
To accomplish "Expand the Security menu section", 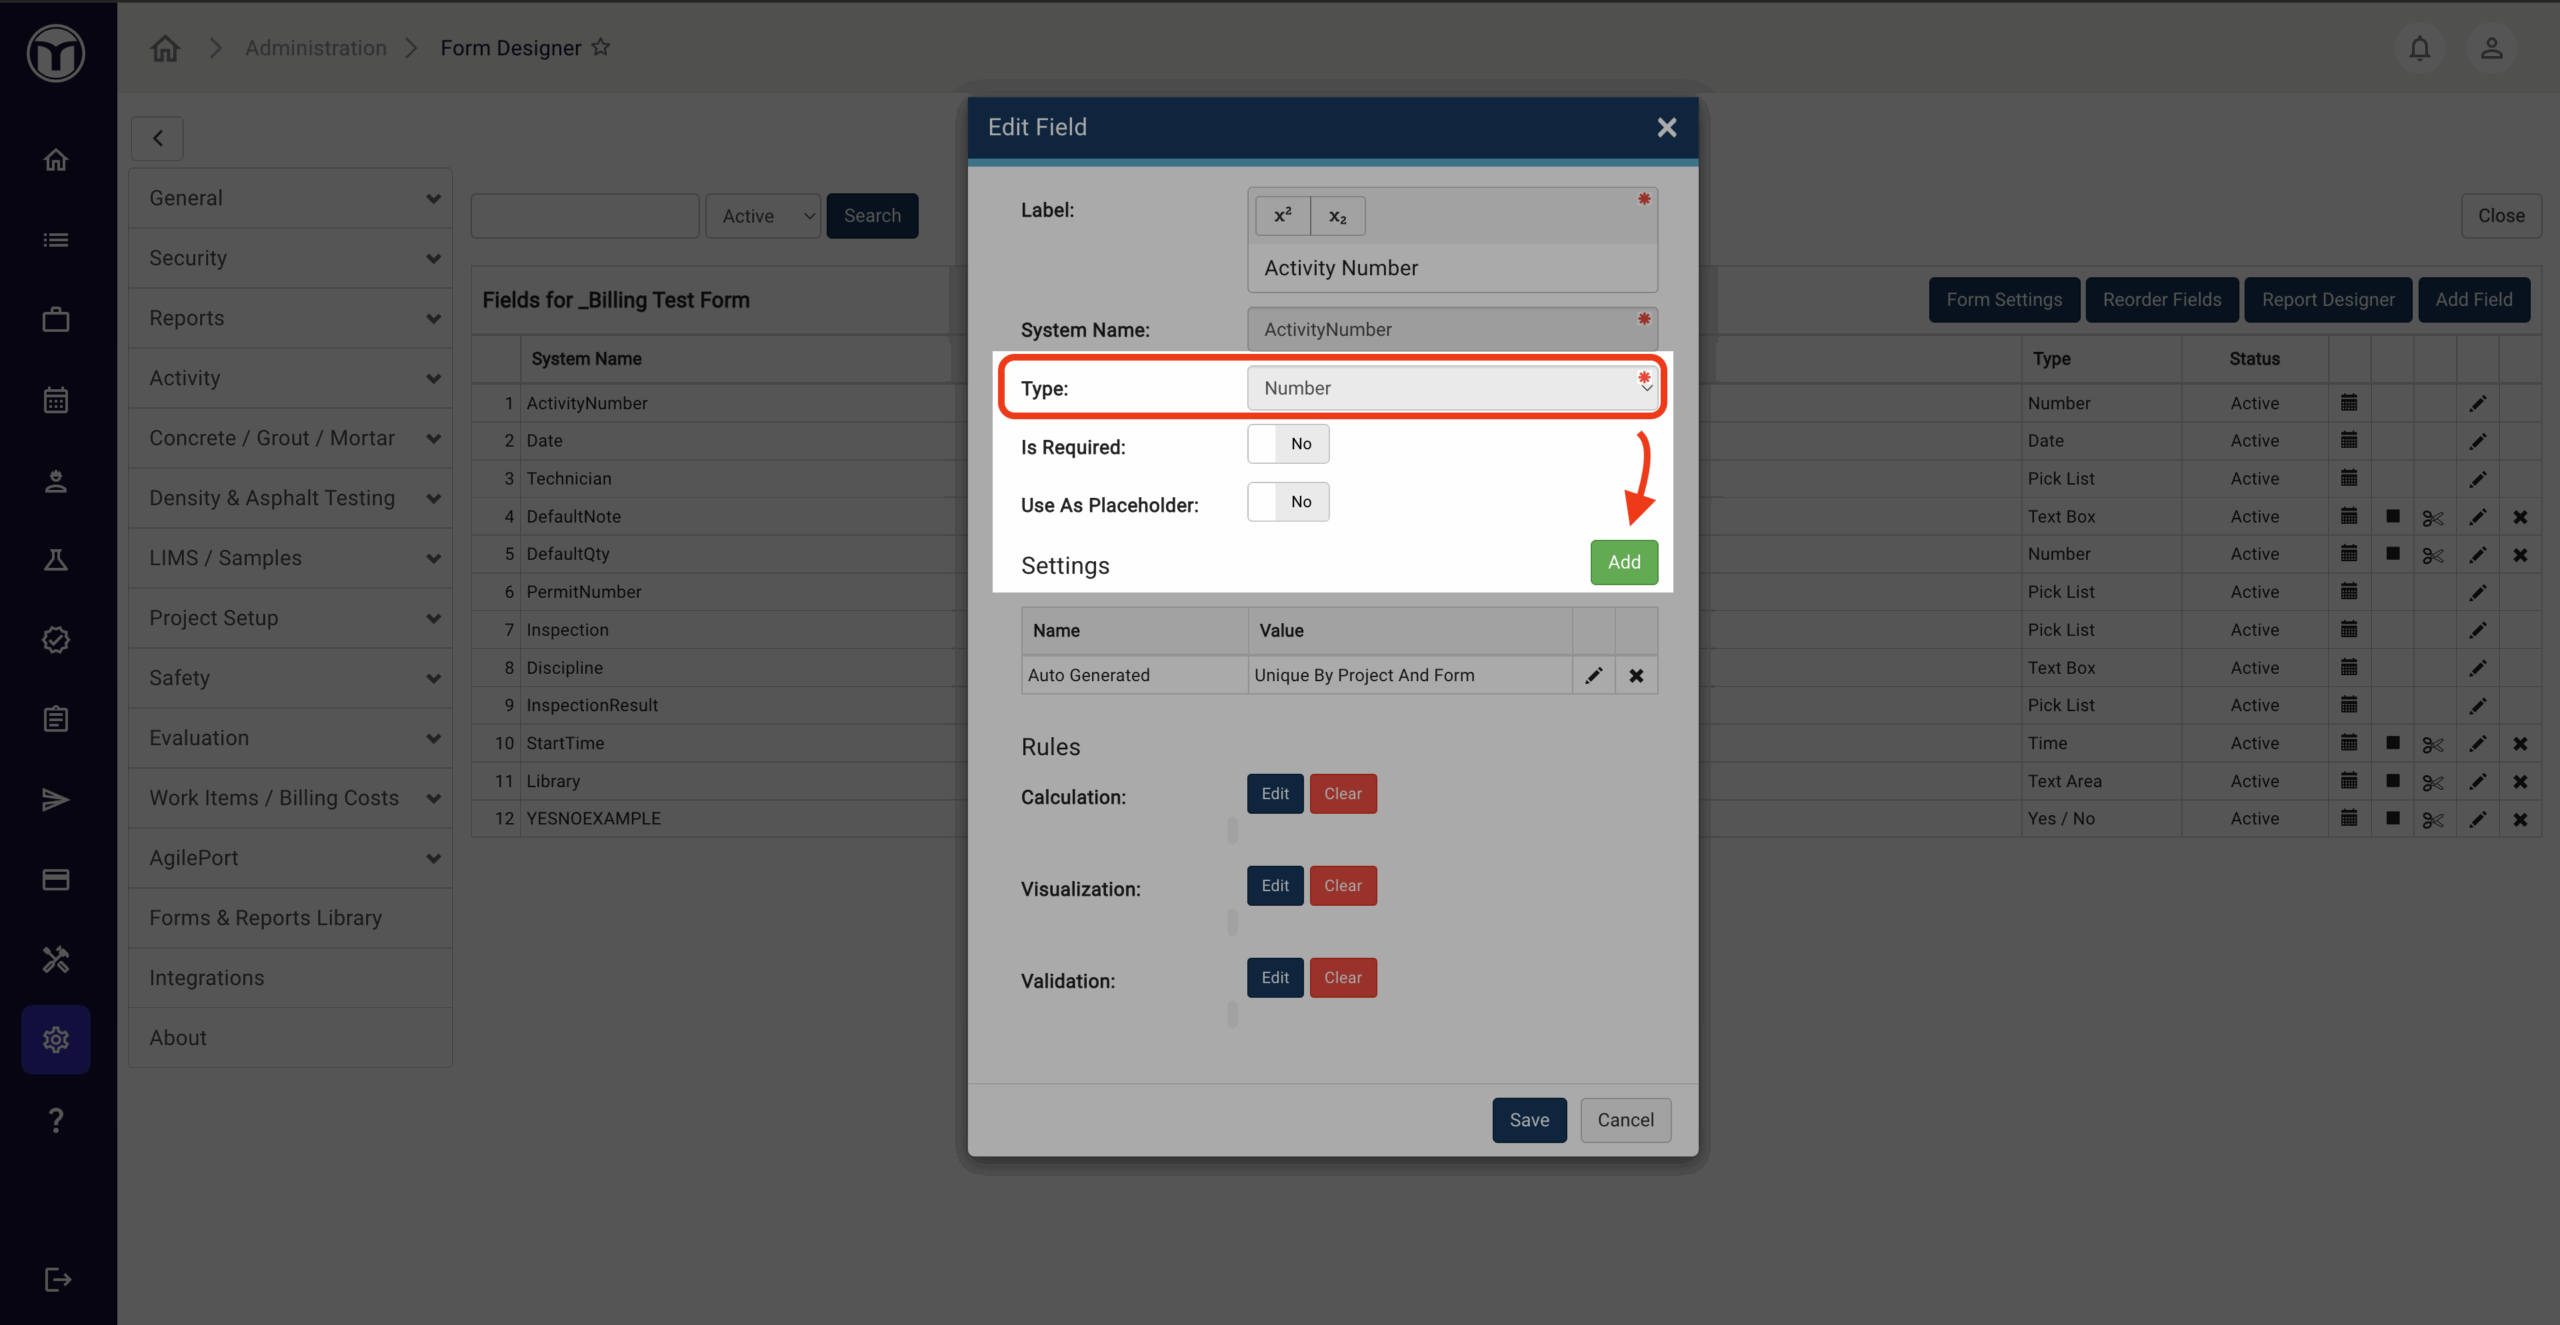I will 290,258.
